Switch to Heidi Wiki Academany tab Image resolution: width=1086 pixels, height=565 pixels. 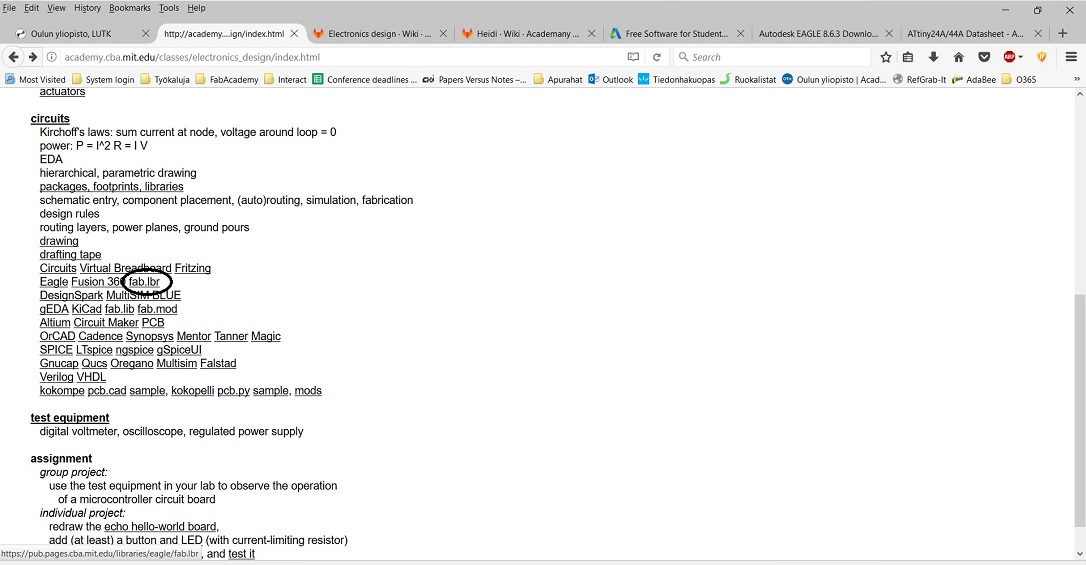tap(528, 33)
